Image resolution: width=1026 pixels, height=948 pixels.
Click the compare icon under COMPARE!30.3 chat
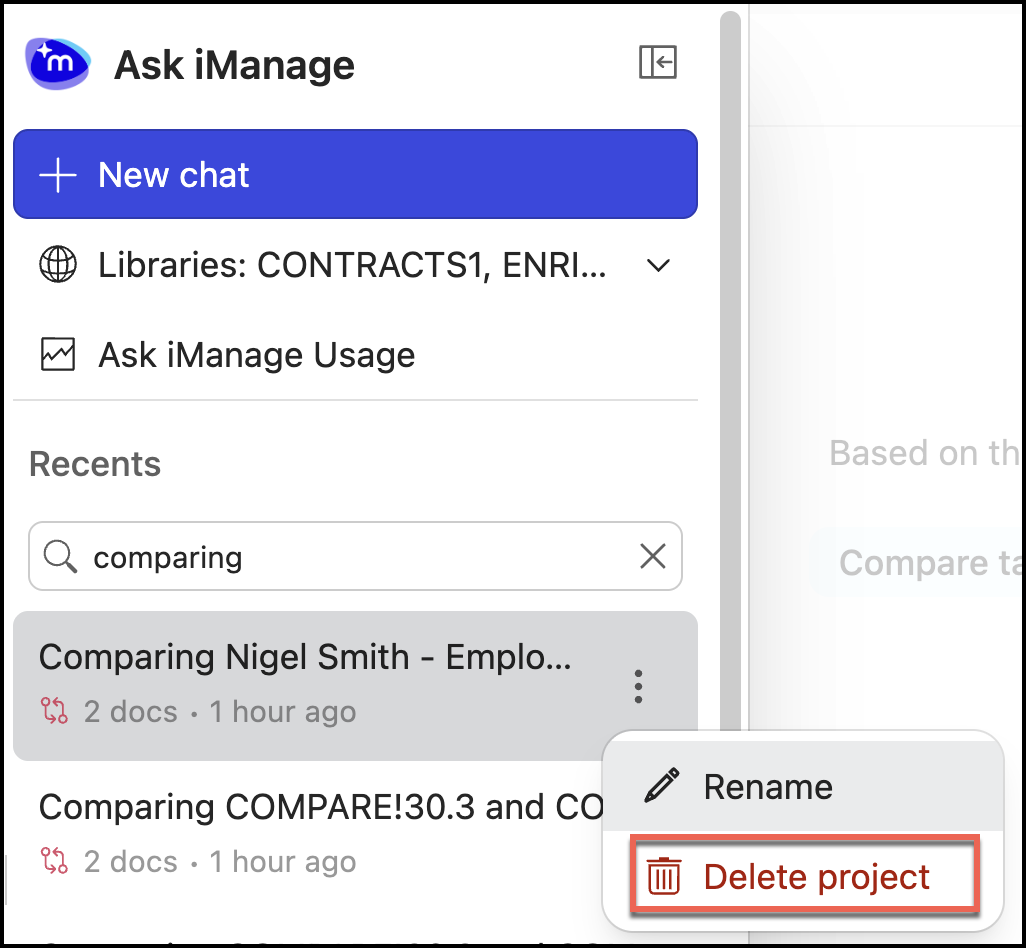click(53, 862)
